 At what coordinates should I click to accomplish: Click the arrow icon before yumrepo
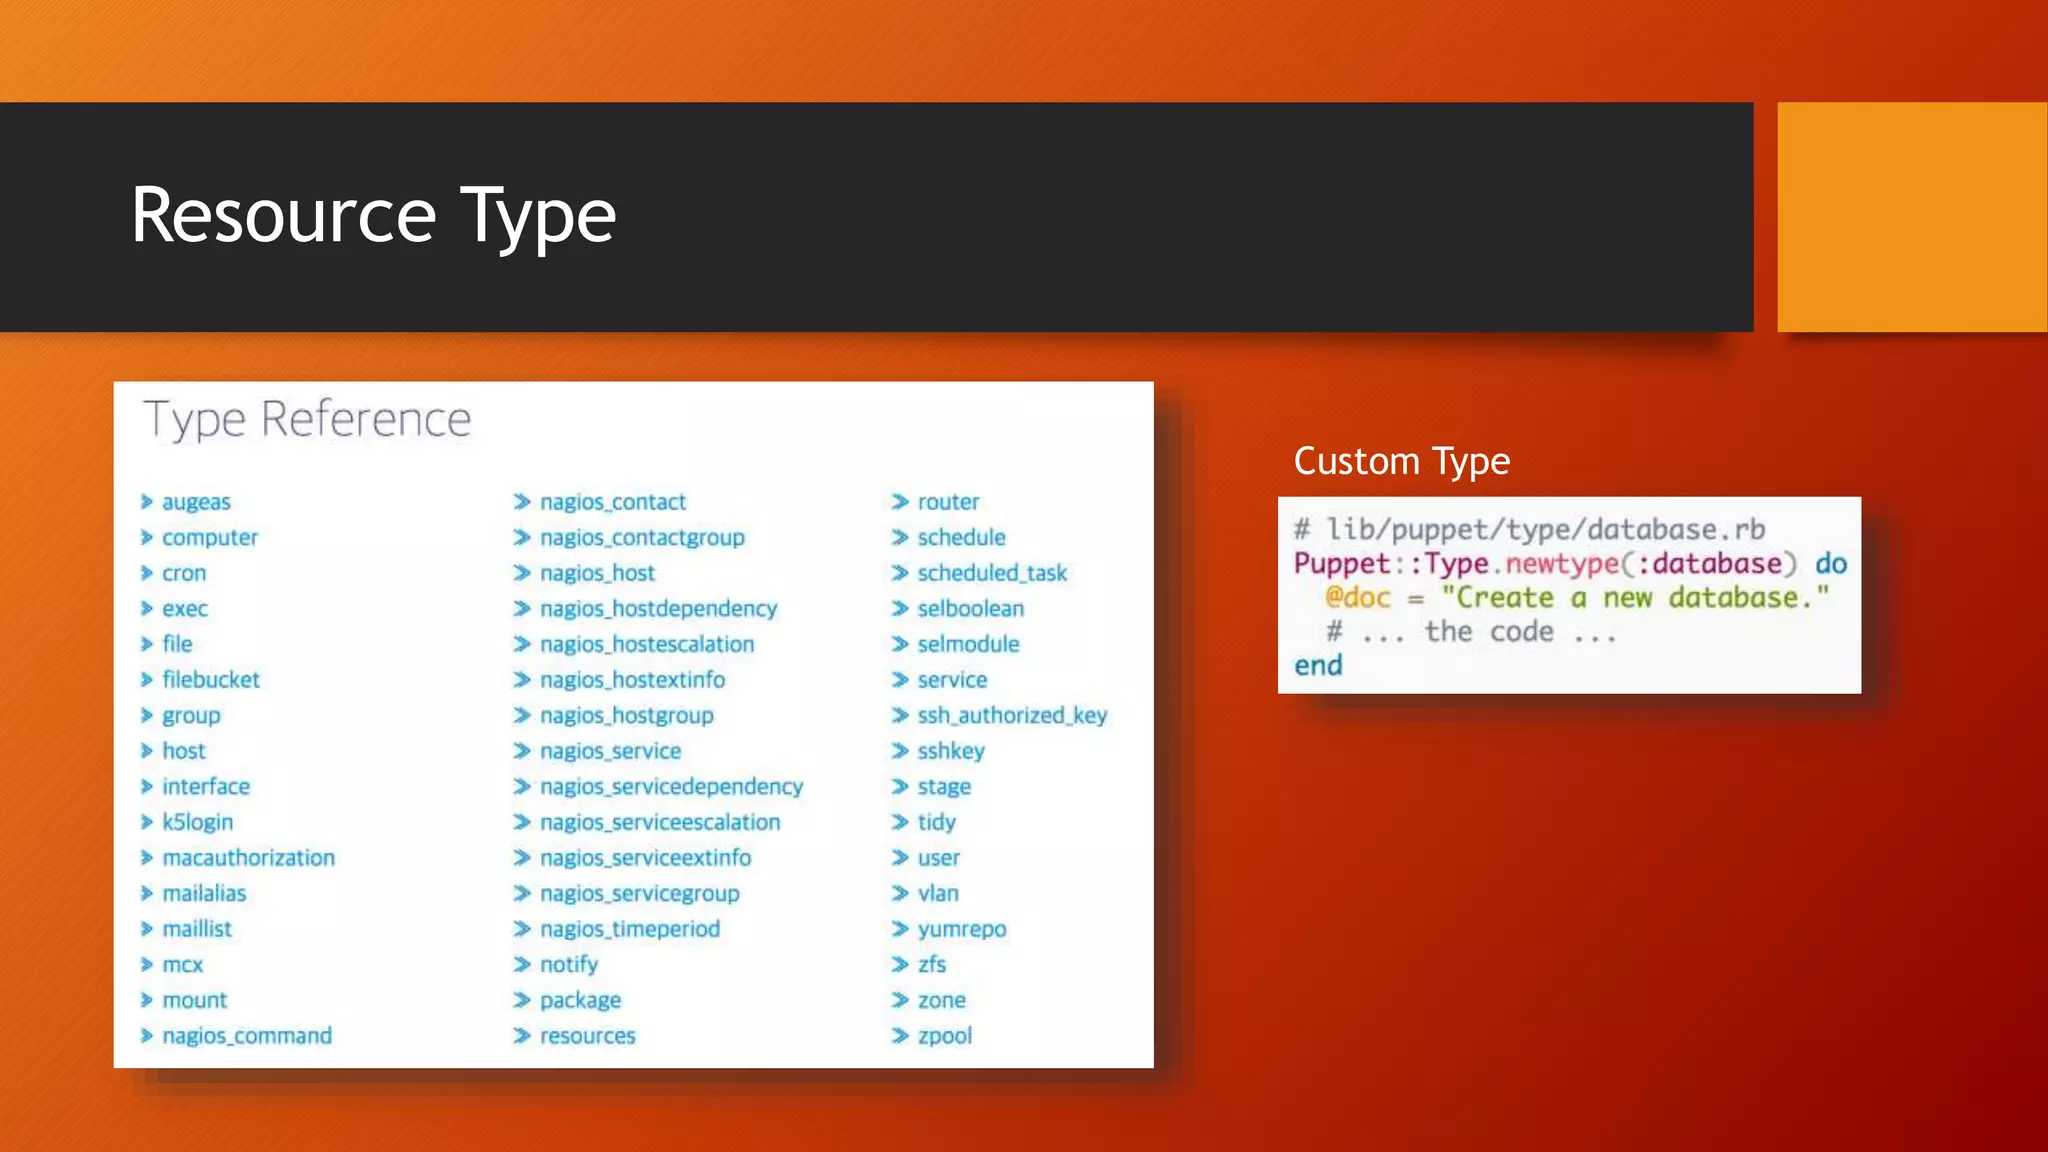900,929
